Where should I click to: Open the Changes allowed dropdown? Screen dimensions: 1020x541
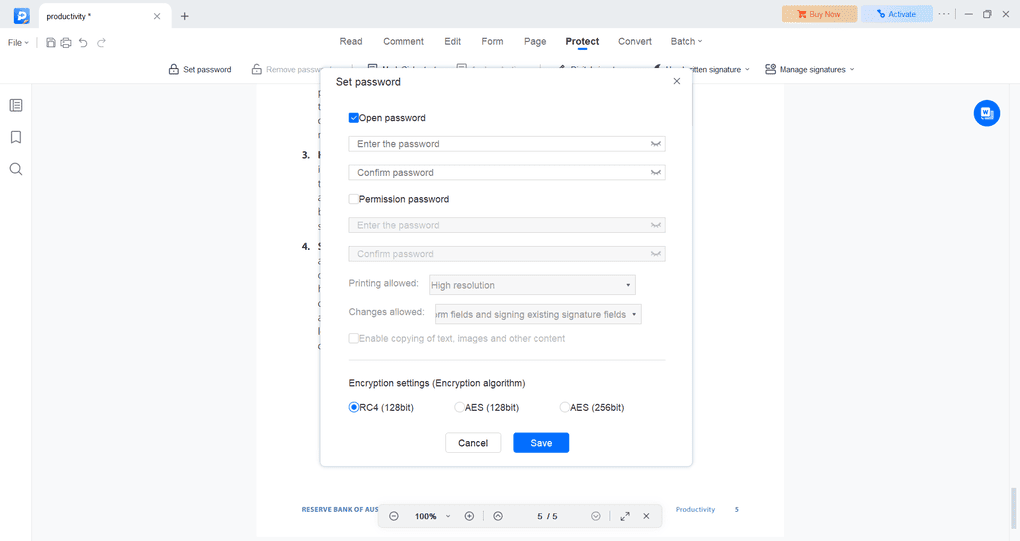(538, 314)
